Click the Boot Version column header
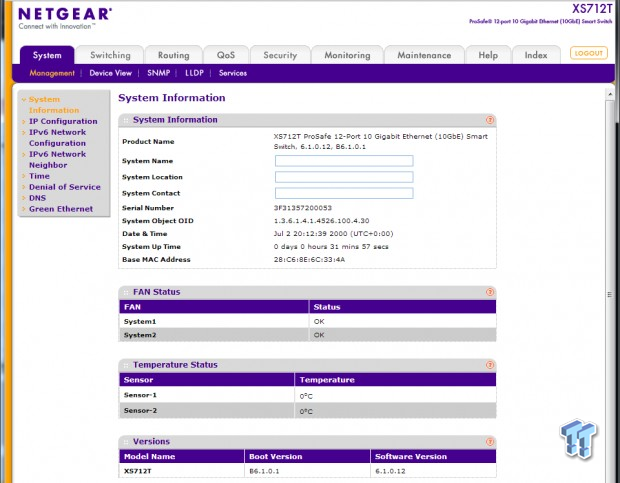Viewport: 620px width, 483px height. (307, 457)
